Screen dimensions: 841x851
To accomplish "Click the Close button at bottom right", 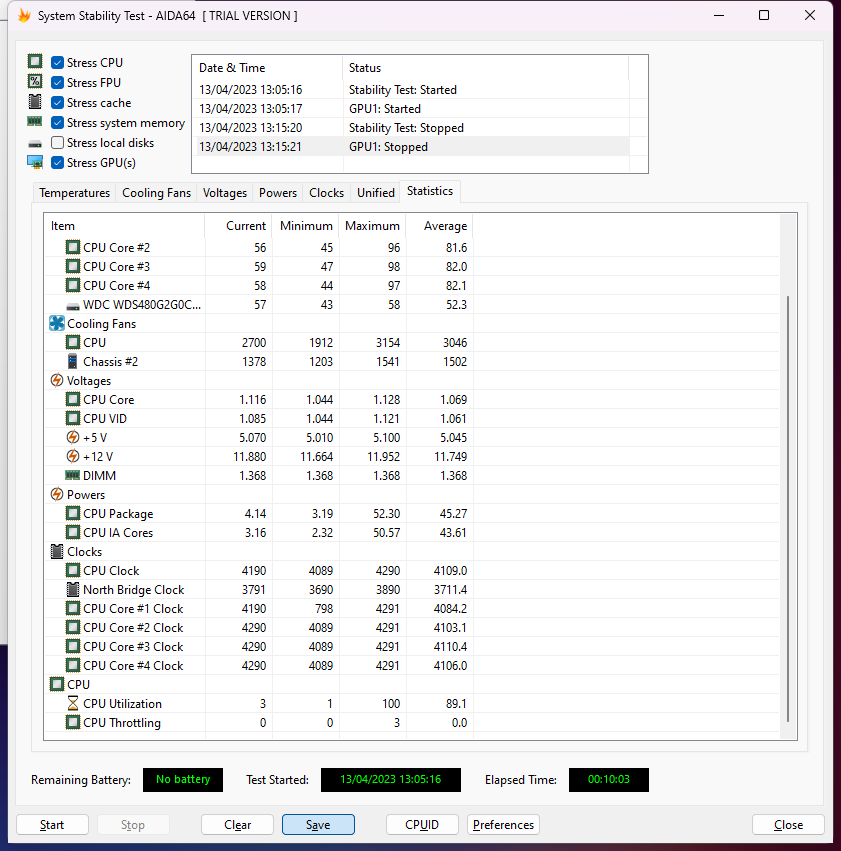I will [788, 824].
